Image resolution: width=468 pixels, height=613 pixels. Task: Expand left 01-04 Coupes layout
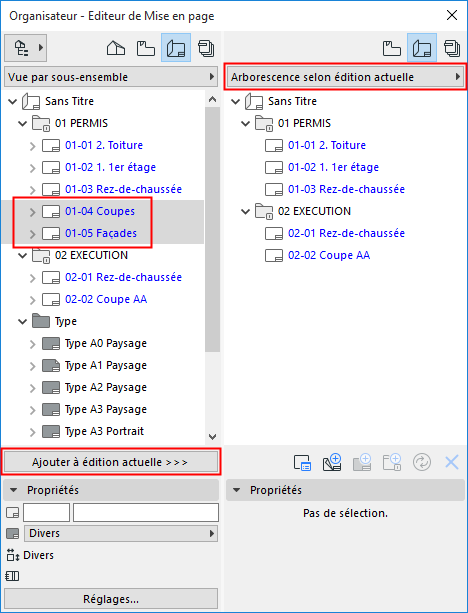point(32,212)
